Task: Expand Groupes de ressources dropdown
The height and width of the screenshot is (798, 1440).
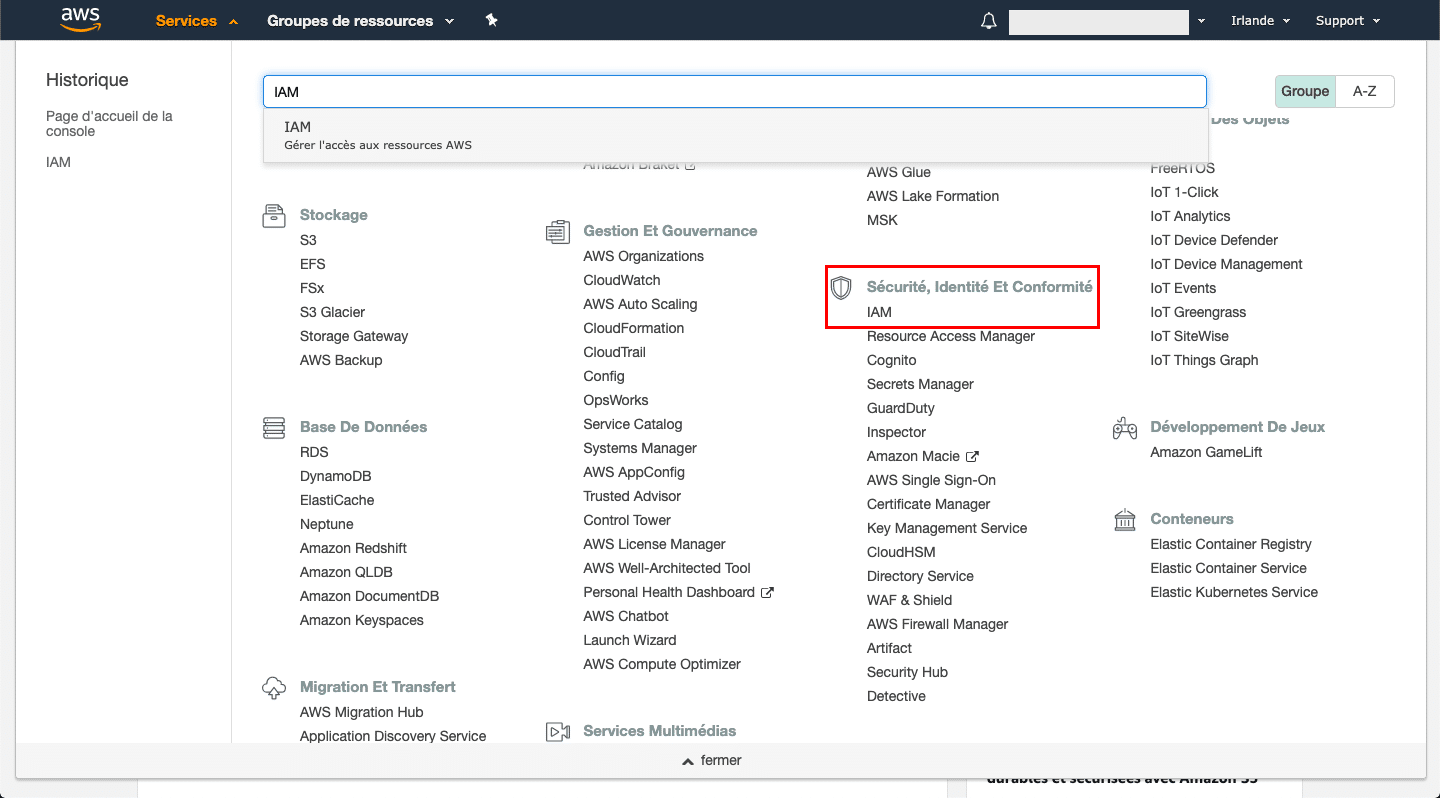Action: pyautogui.click(x=361, y=21)
